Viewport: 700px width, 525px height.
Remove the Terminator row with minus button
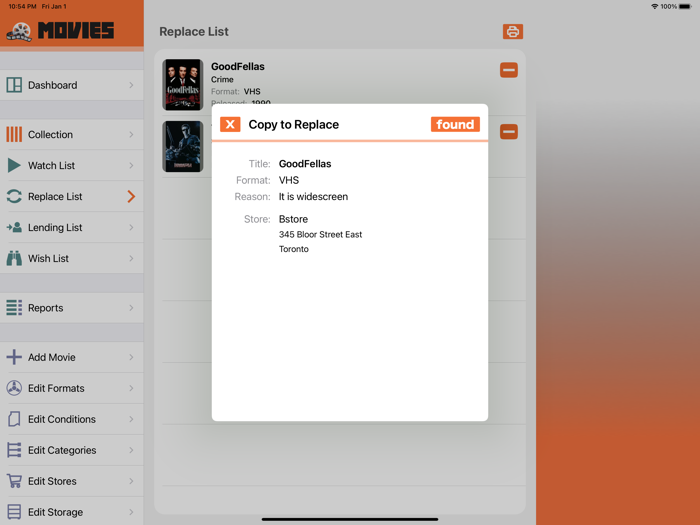tap(508, 132)
